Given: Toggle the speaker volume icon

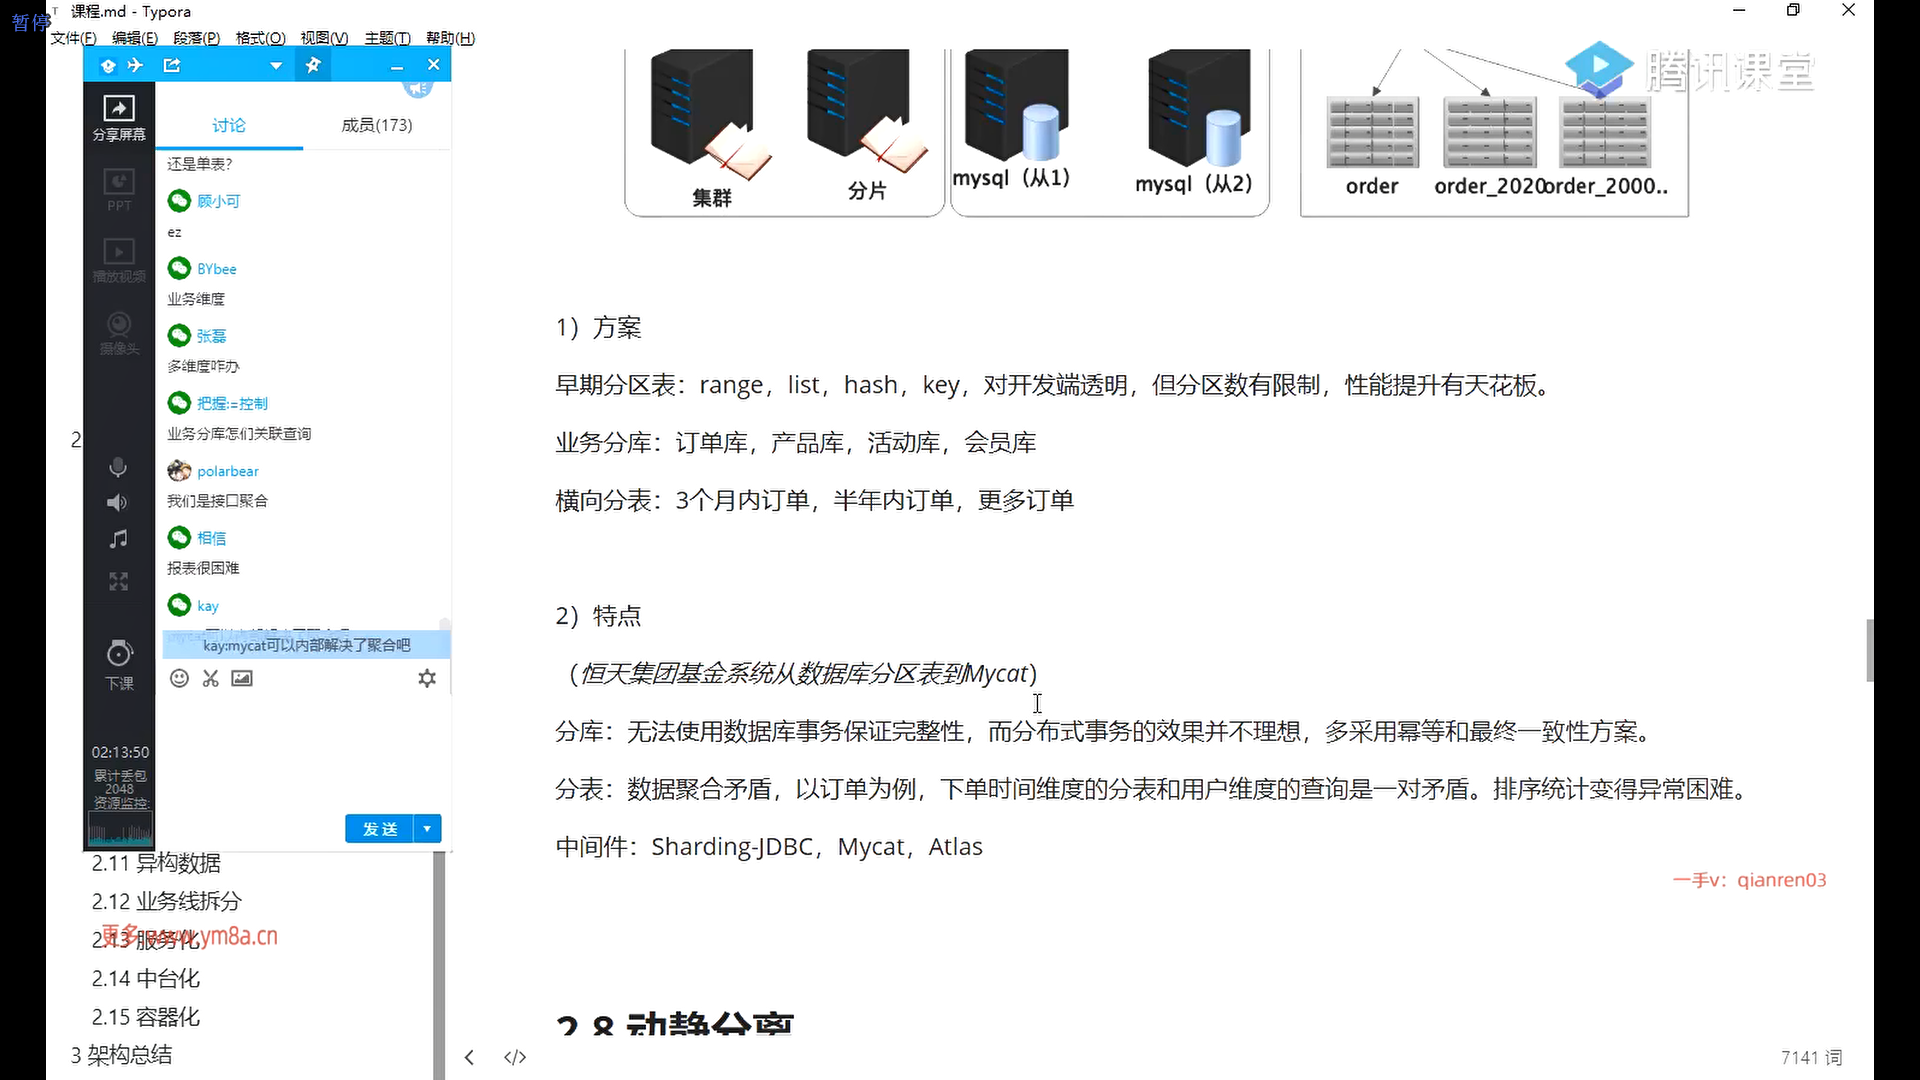Looking at the screenshot, I should click(x=118, y=502).
